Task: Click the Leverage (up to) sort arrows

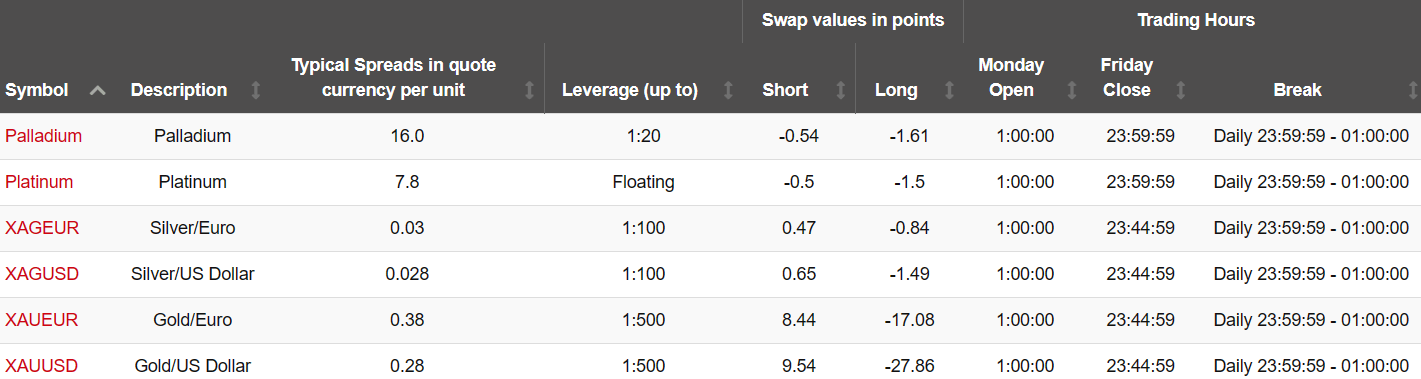Action: click(x=727, y=90)
